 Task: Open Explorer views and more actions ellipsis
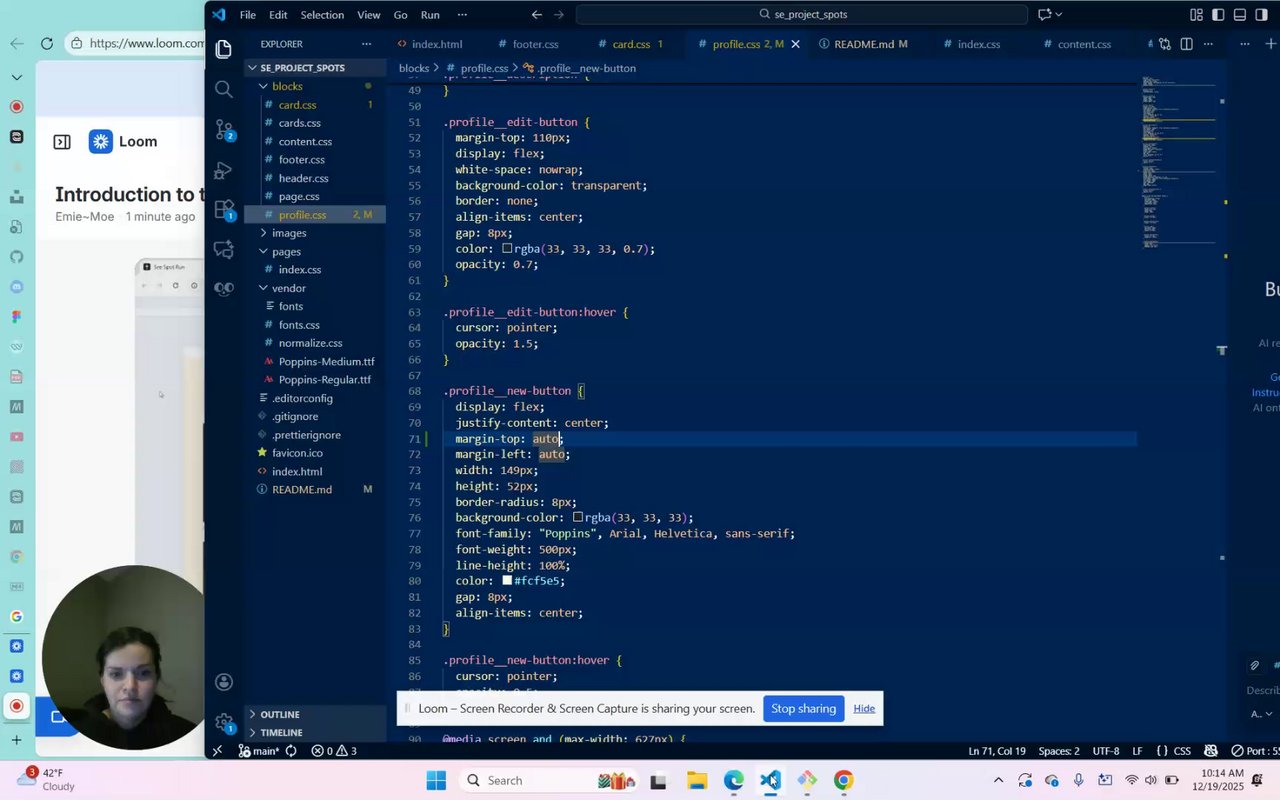click(367, 44)
